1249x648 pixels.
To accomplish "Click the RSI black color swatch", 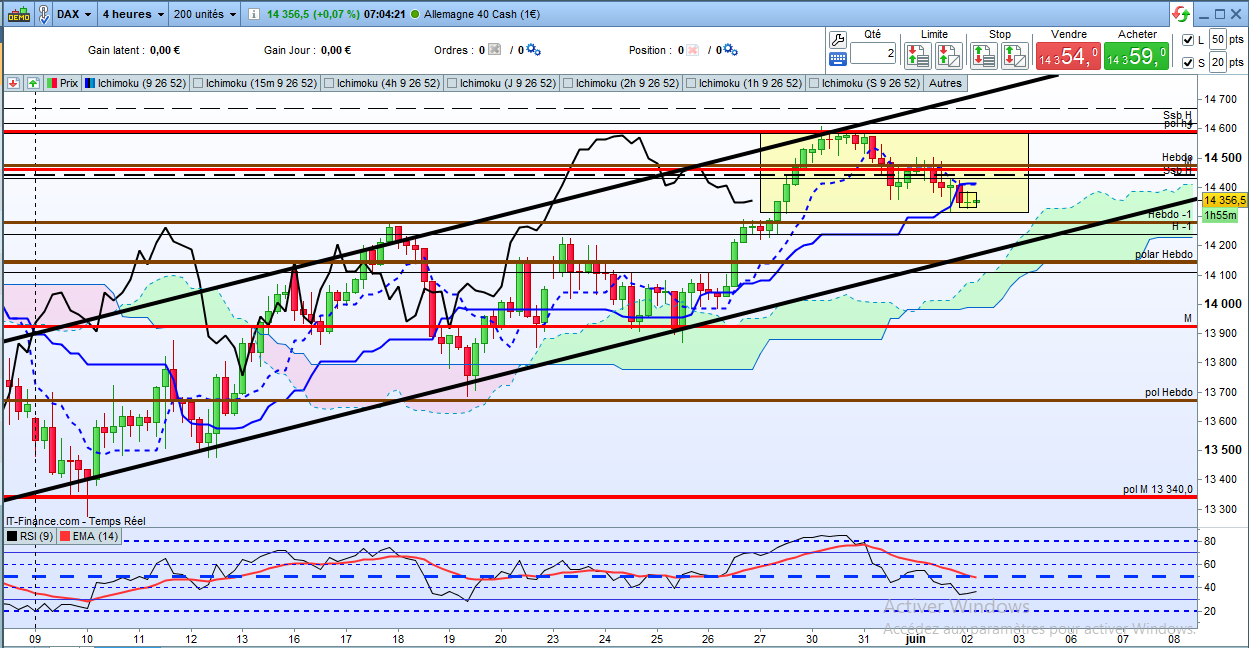I will [12, 537].
